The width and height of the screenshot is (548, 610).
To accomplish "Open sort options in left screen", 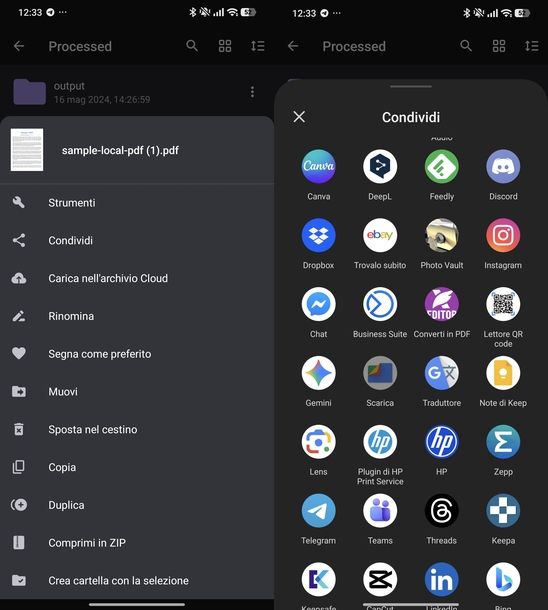I will 257,46.
